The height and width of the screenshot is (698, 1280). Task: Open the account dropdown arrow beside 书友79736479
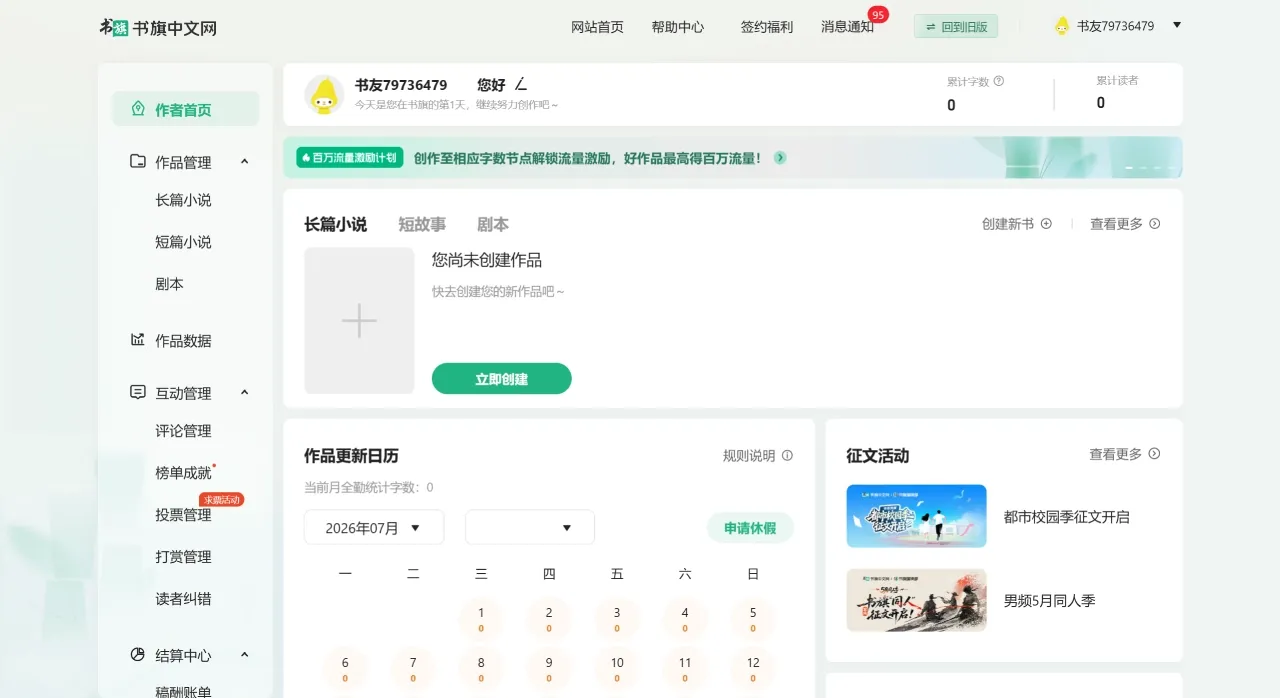point(1177,25)
